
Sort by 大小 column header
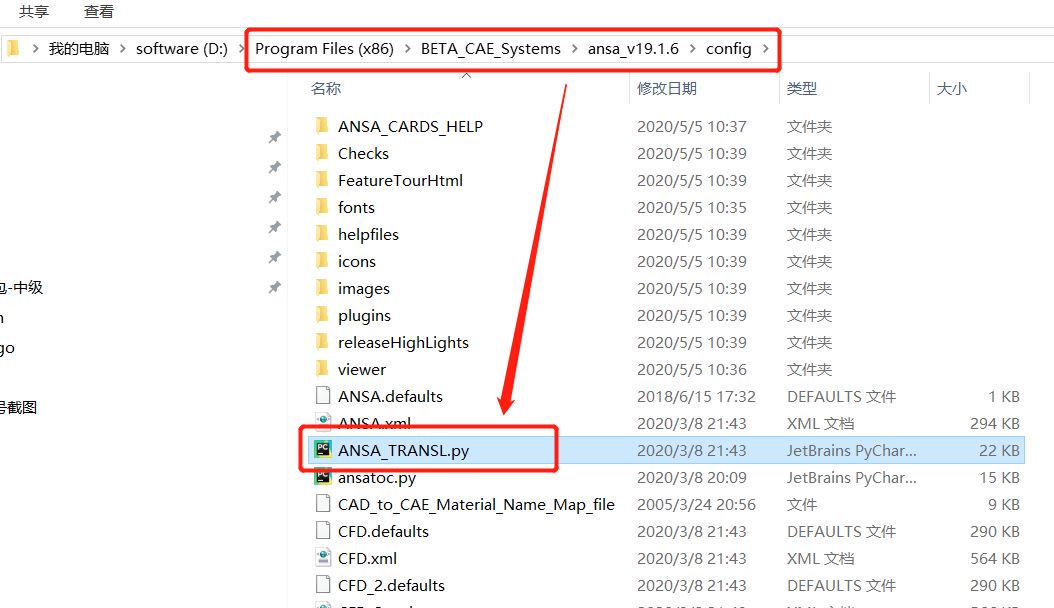pos(952,89)
